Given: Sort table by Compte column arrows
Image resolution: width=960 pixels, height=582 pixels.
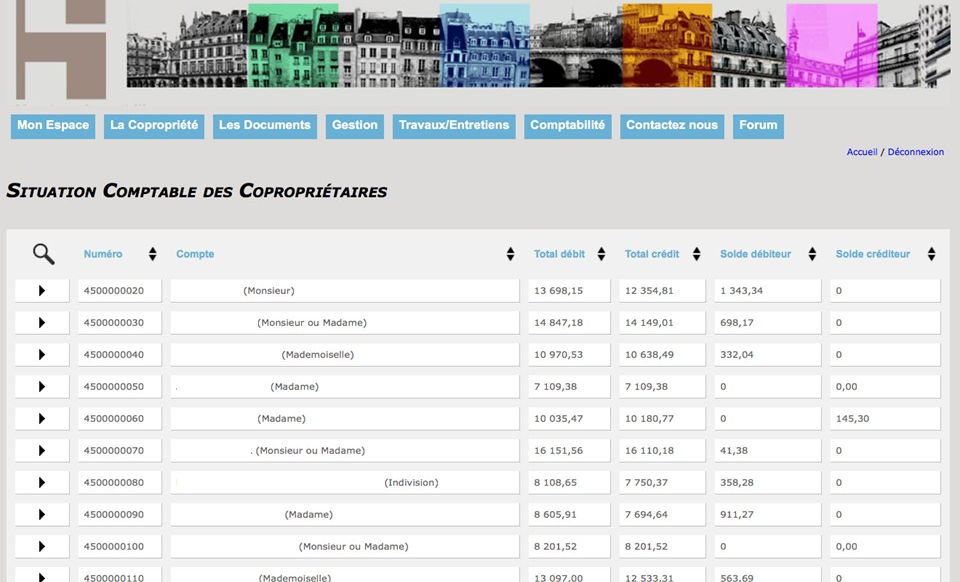Looking at the screenshot, I should tap(510, 254).
